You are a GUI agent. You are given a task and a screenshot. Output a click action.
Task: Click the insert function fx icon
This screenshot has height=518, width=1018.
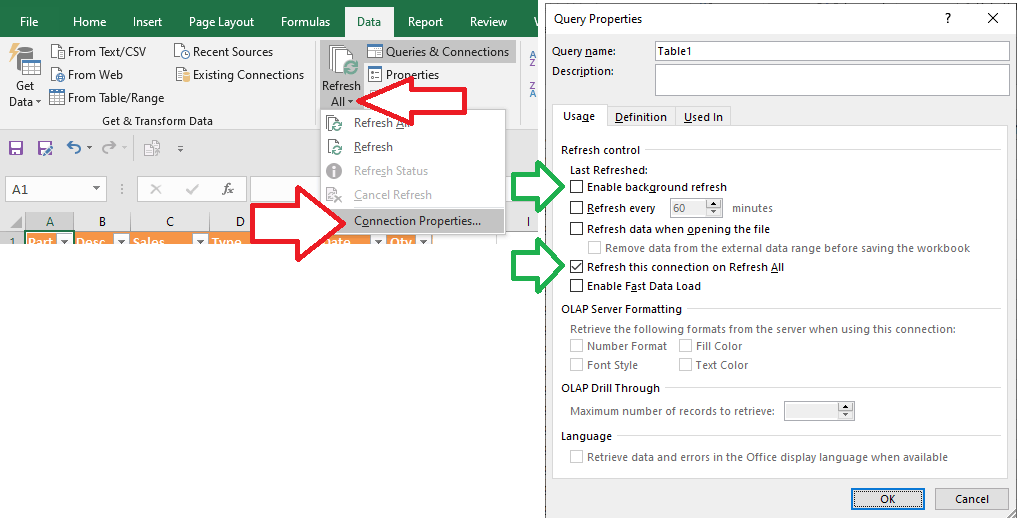228,189
